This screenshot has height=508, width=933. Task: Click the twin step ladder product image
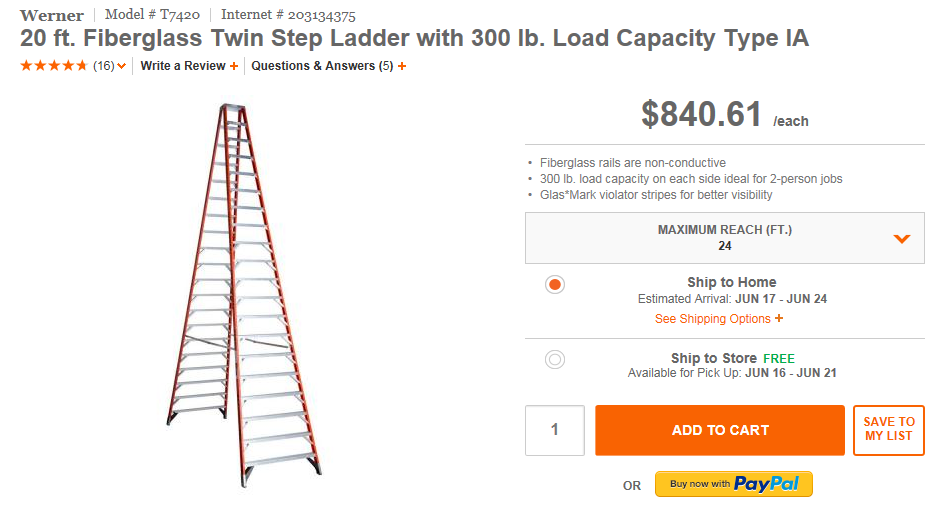[244, 289]
